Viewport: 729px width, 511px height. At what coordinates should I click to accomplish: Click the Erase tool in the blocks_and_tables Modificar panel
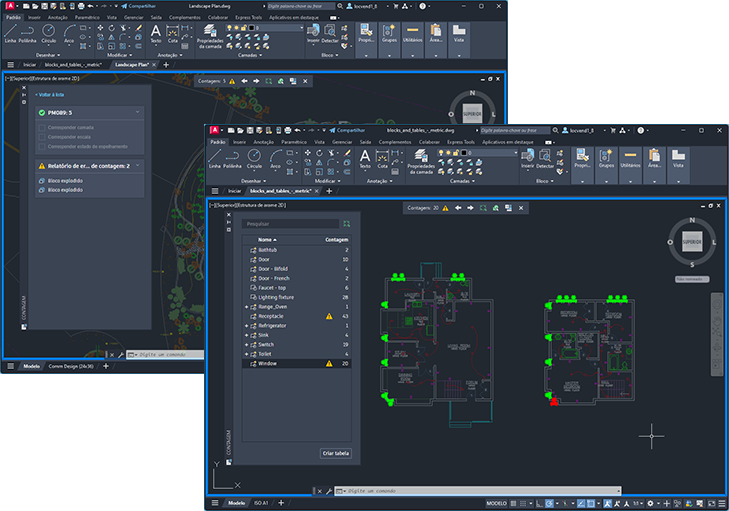coord(347,153)
